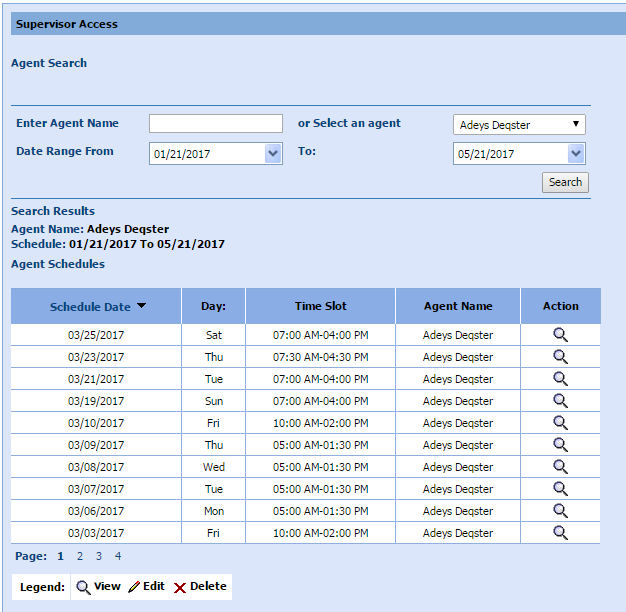Open the Select an agent dropdown
This screenshot has width=626, height=612.
pos(519,125)
